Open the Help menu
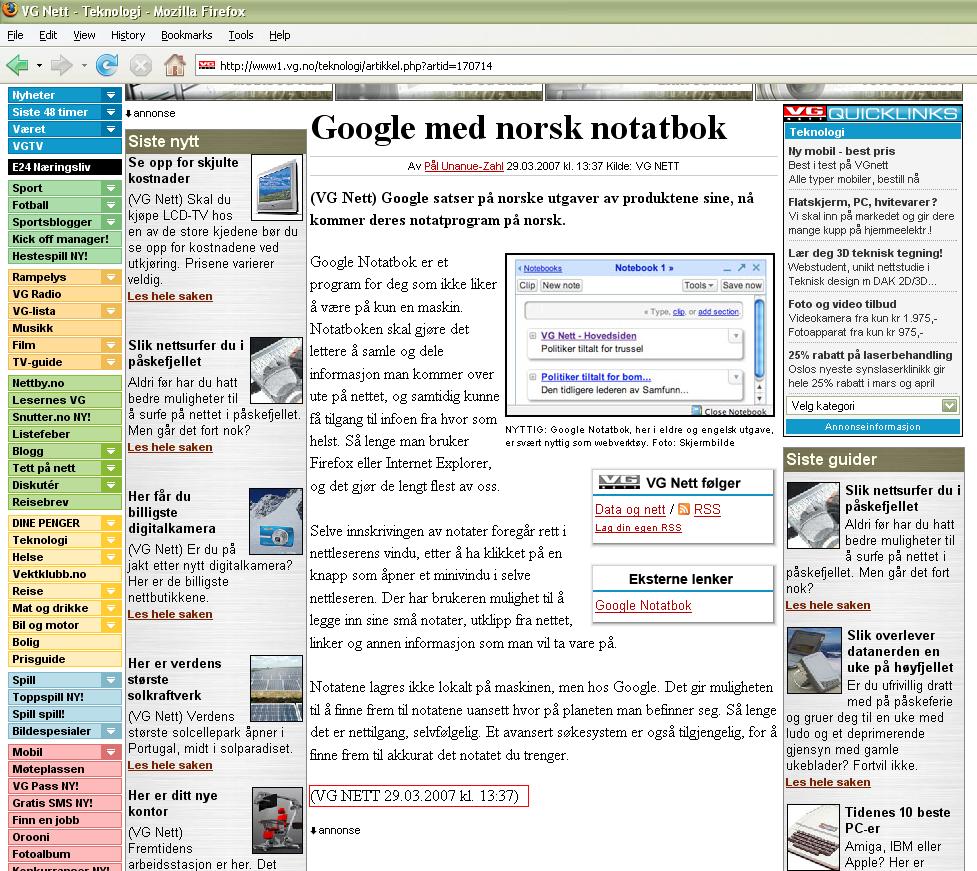This screenshot has height=871, width=977. tap(280, 35)
